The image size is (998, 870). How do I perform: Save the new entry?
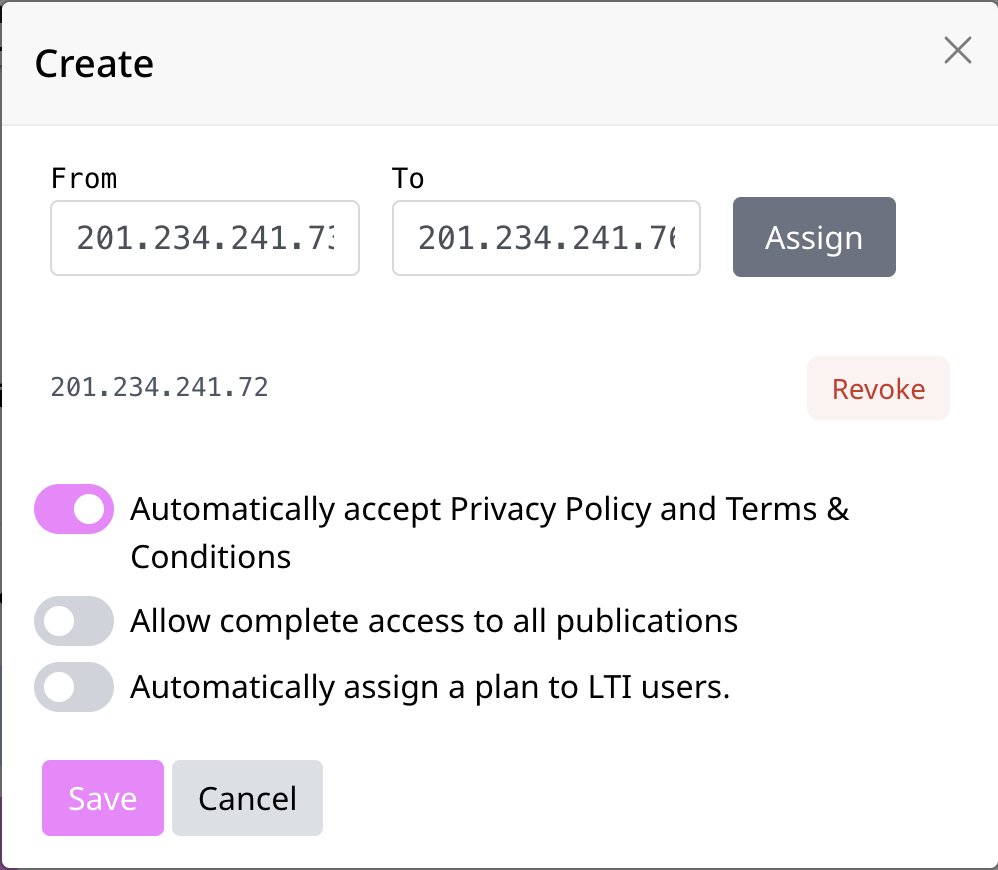point(103,798)
